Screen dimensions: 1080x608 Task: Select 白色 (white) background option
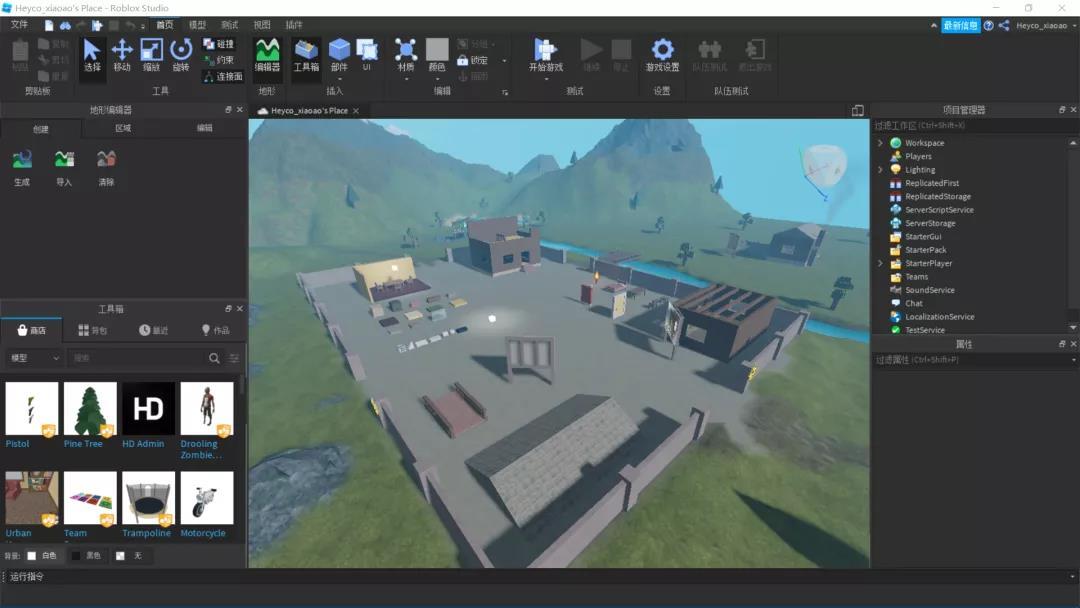(x=41, y=556)
